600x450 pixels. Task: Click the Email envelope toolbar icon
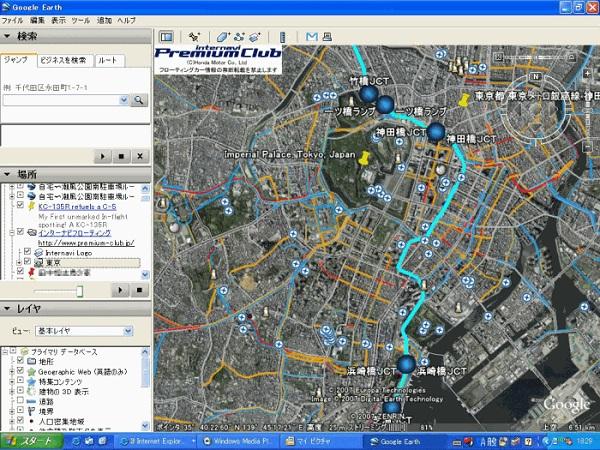[311, 37]
